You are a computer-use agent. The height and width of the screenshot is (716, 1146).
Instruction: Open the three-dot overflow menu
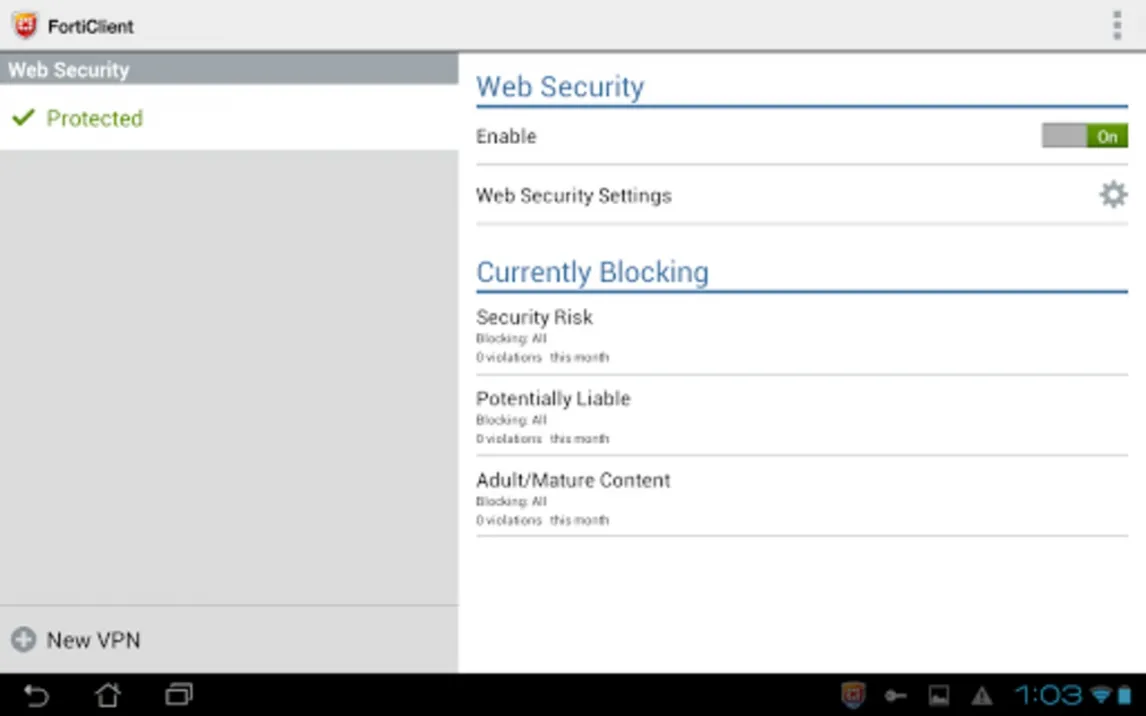[x=1116, y=26]
